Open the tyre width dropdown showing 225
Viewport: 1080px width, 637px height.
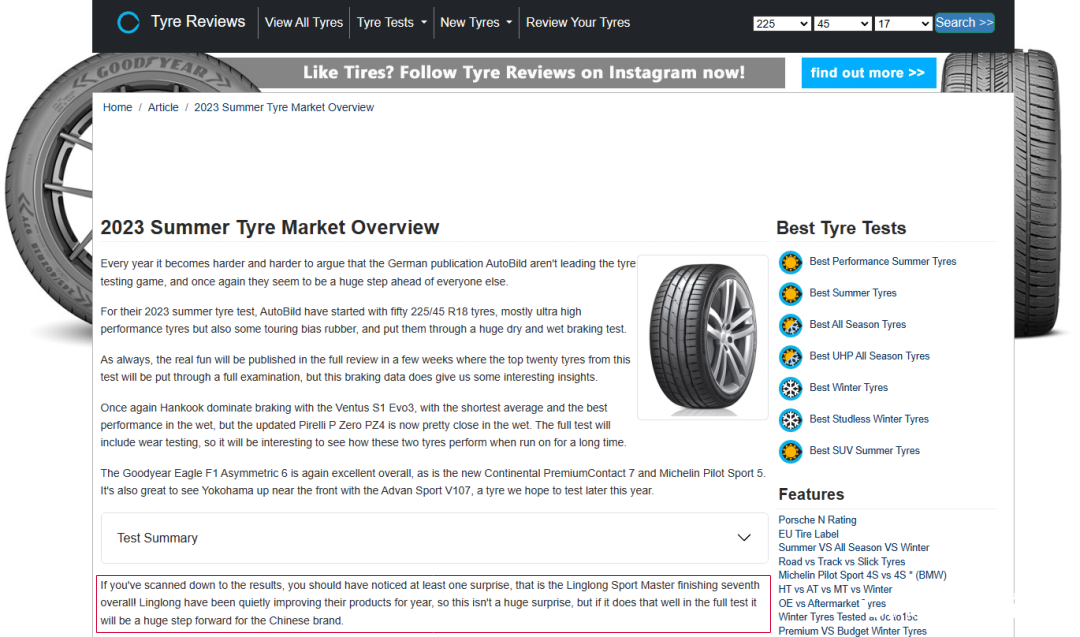coord(782,23)
